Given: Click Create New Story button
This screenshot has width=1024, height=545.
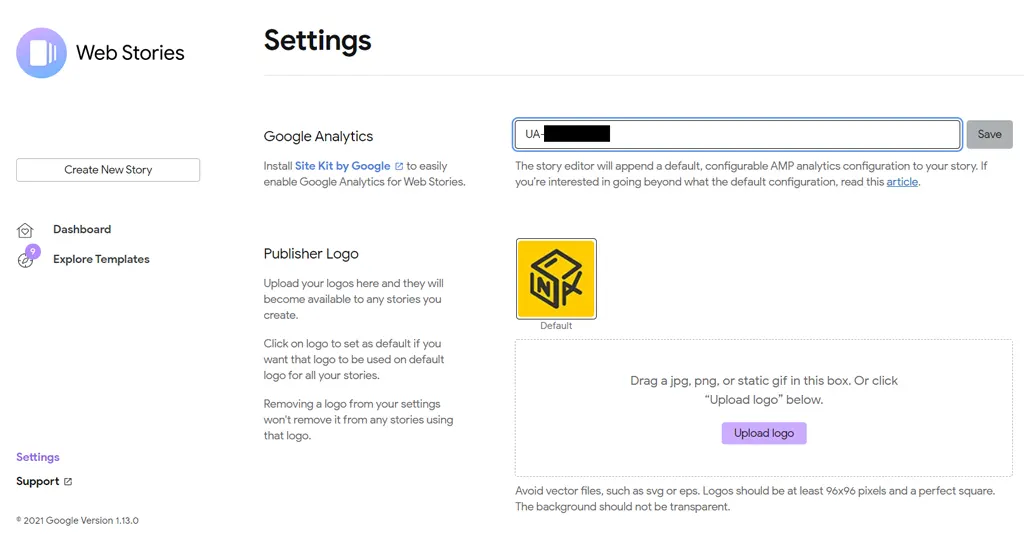Looking at the screenshot, I should (x=108, y=170).
